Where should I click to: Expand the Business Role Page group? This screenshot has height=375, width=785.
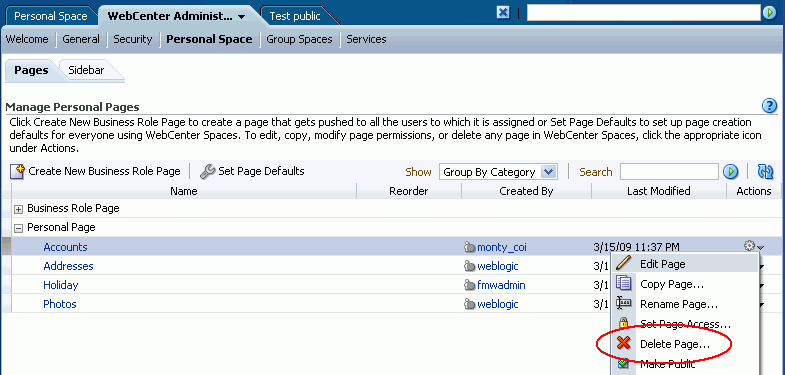(x=19, y=209)
